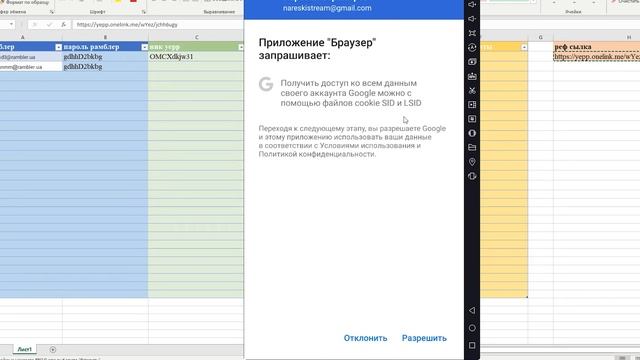
Task: Click first rambler.ua email cell
Action: 31,57
